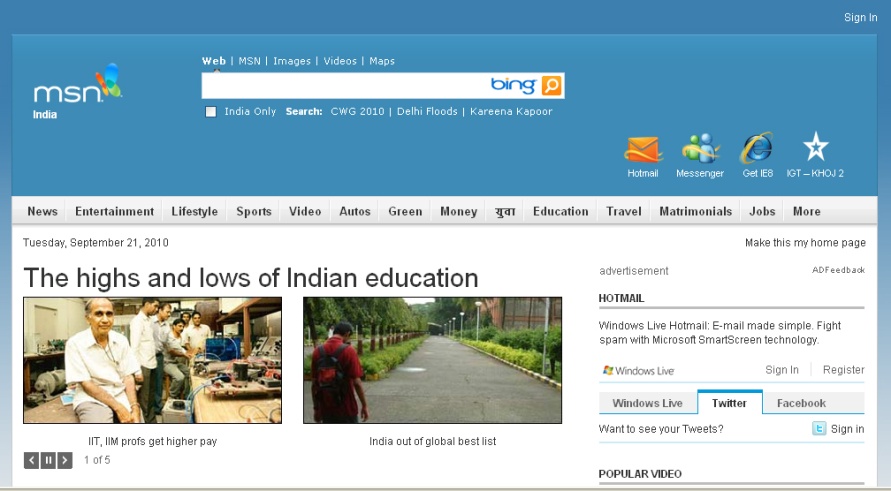Click the Delhi Floods search suggestion
This screenshot has width=891, height=491.
click(x=427, y=111)
